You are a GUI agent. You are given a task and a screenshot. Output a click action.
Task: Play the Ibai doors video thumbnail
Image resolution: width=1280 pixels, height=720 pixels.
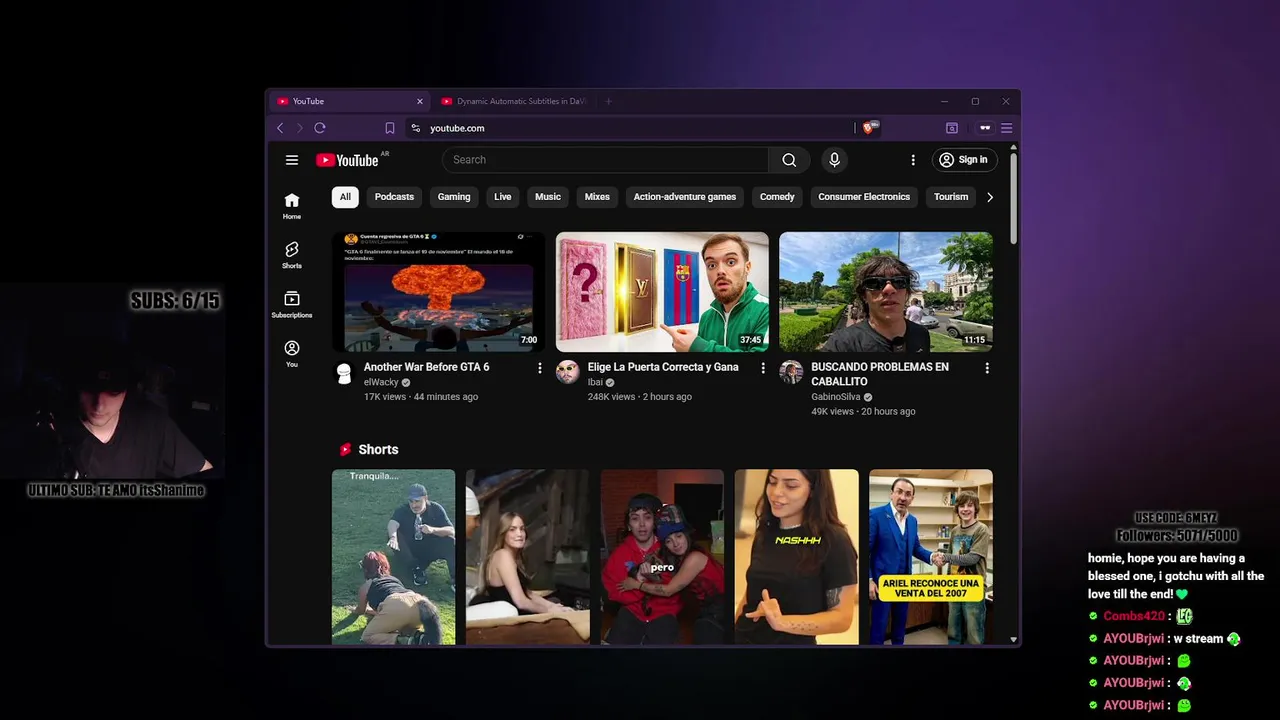(662, 292)
